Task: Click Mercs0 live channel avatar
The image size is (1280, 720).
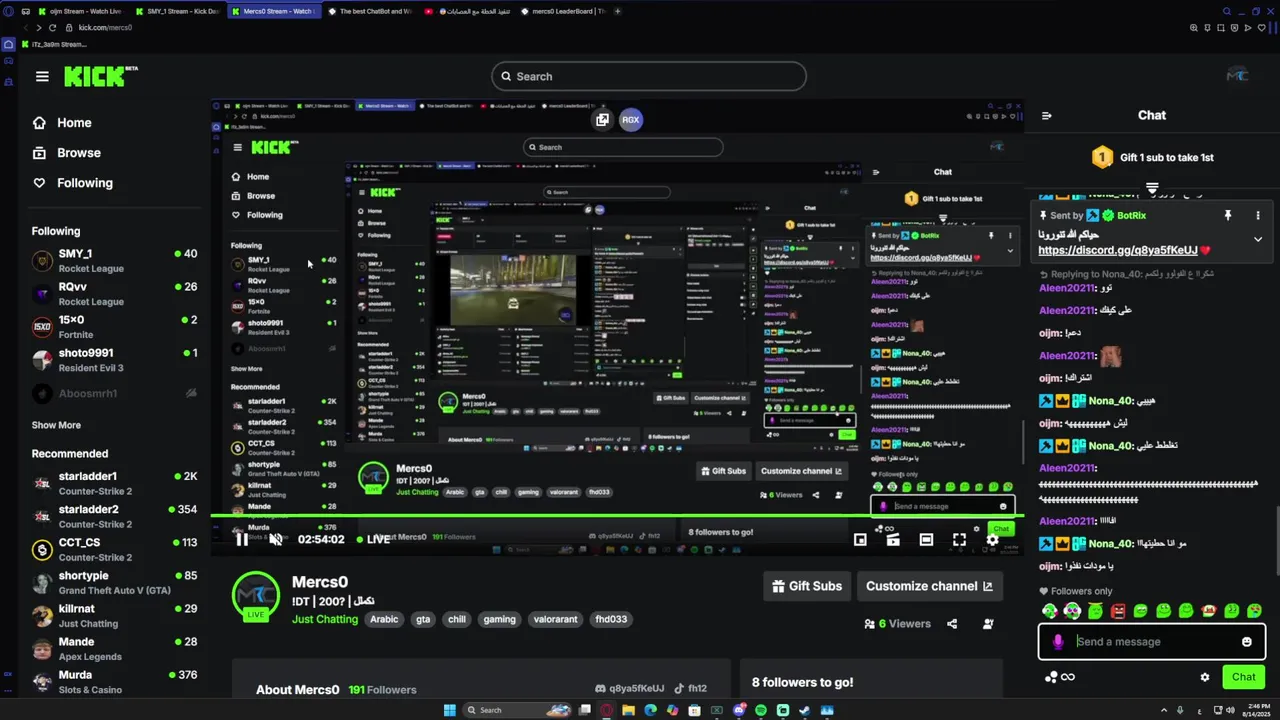Action: point(256,596)
